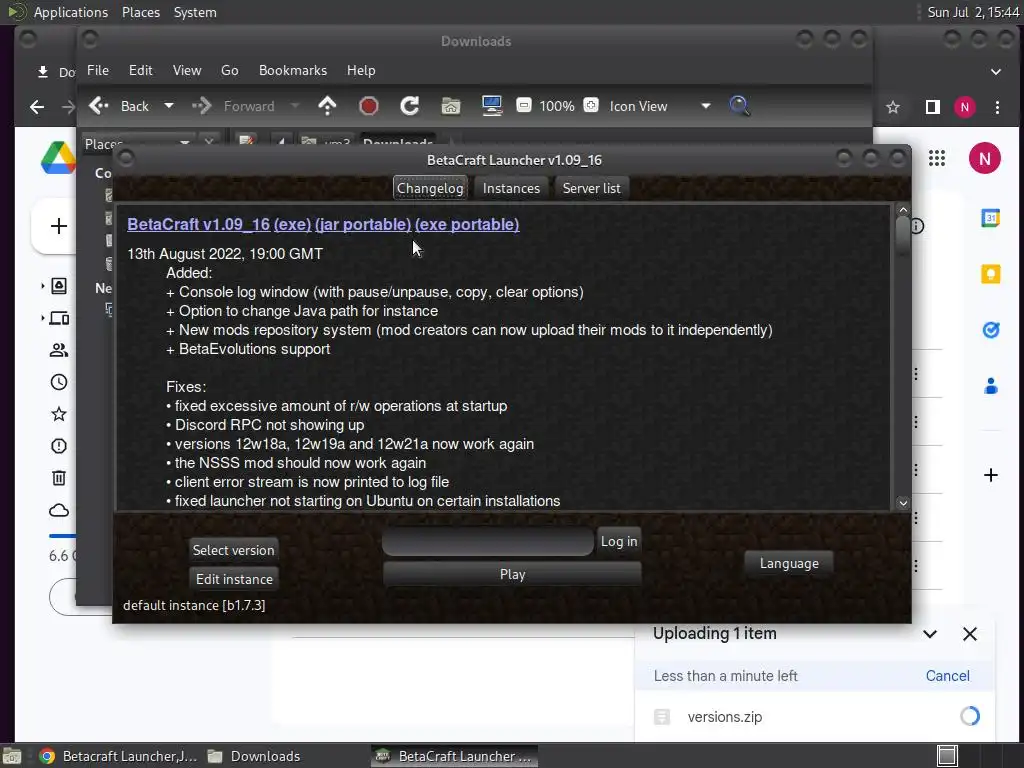Open the Language selection button
Image resolution: width=1024 pixels, height=768 pixels.
point(789,563)
